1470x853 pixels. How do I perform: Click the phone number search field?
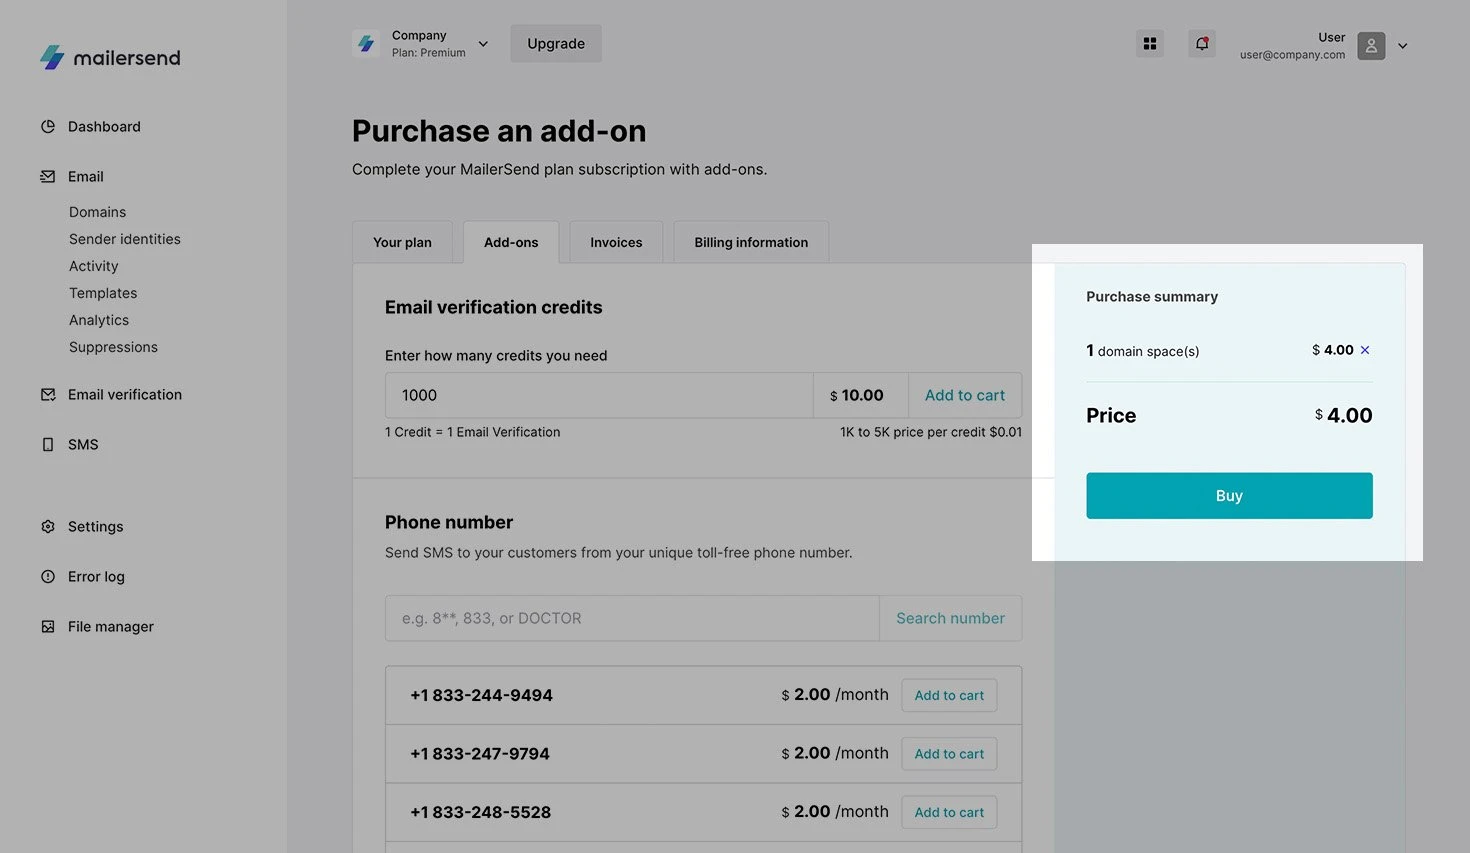(x=632, y=619)
